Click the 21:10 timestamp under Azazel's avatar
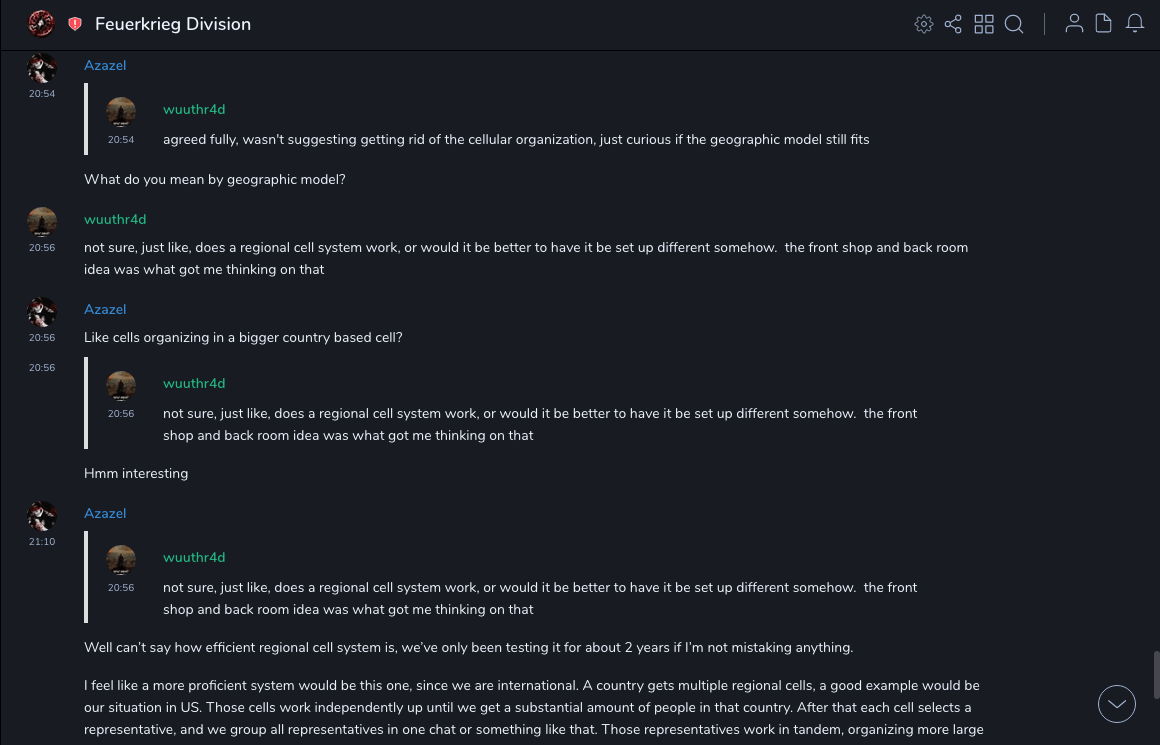Viewport: 1160px width, 745px height. pos(42,542)
